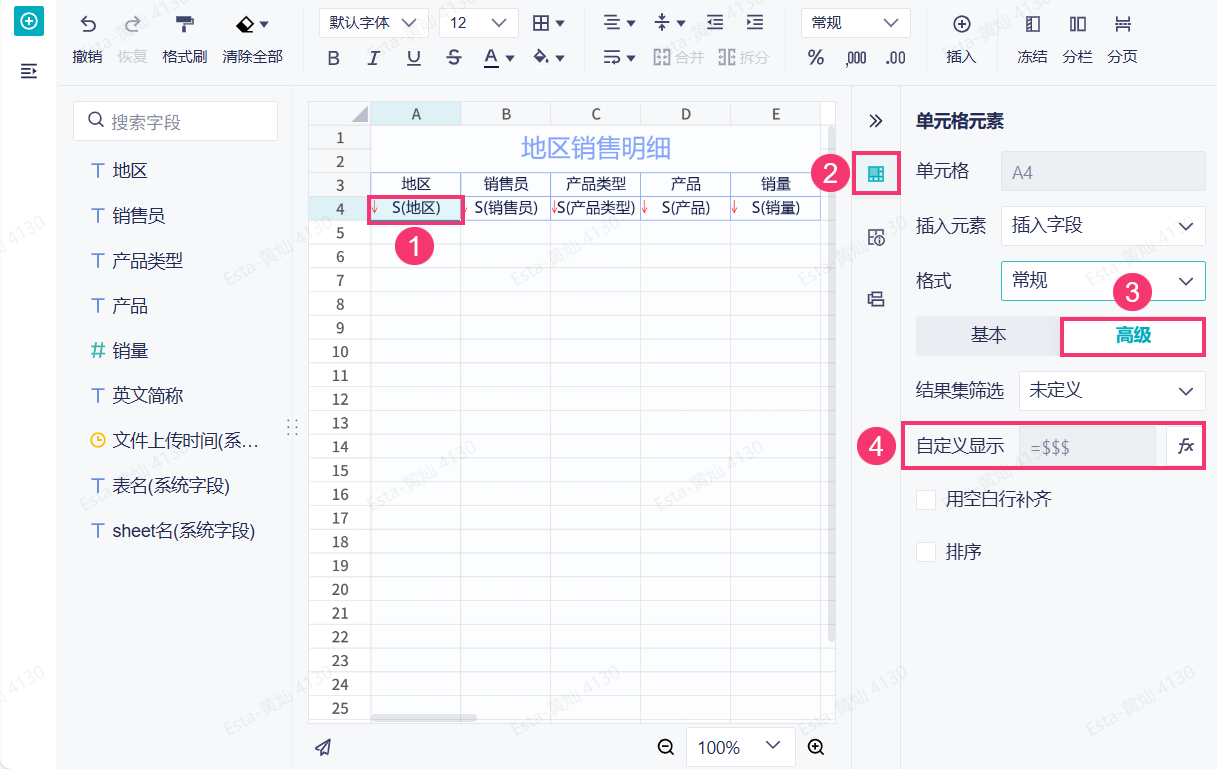Click the Redo (恢复) button
Image resolution: width=1217 pixels, height=769 pixels.
pyautogui.click(x=132, y=38)
